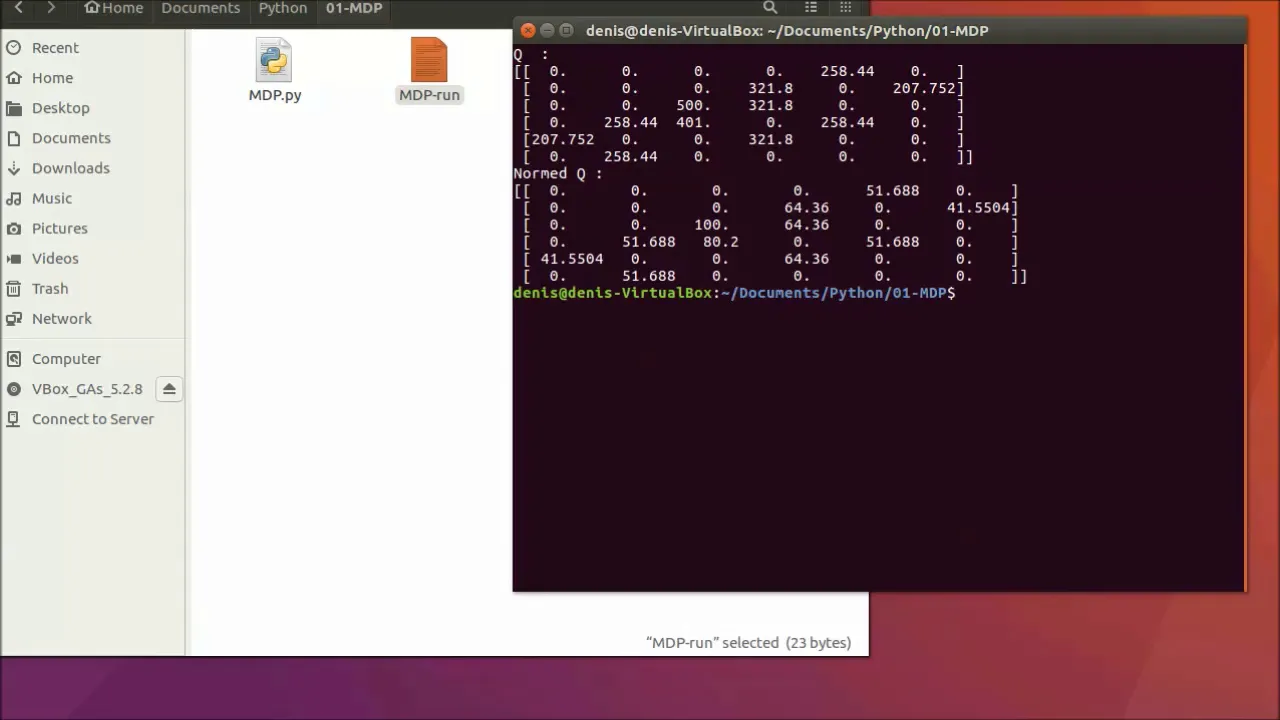Click the Videos film icon in sidebar
1280x720 pixels.
tap(14, 258)
